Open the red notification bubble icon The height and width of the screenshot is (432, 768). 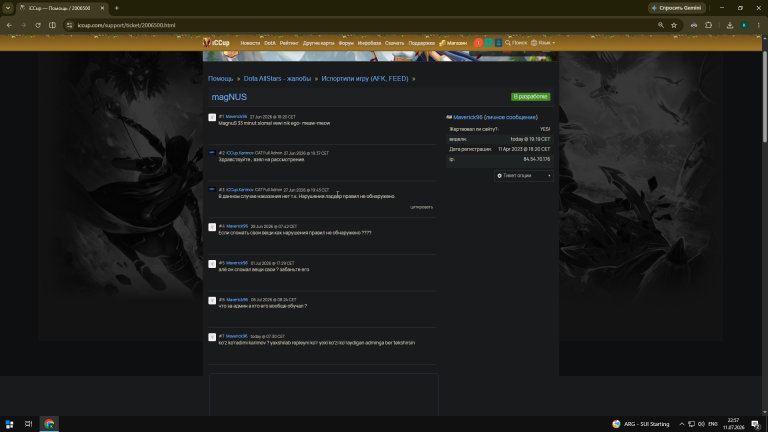[479, 43]
